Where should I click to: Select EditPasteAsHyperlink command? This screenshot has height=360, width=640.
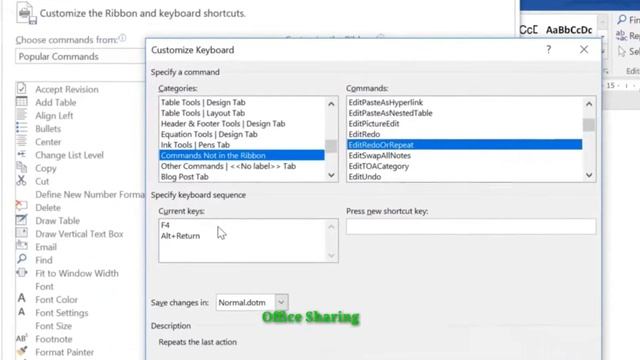(x=464, y=102)
